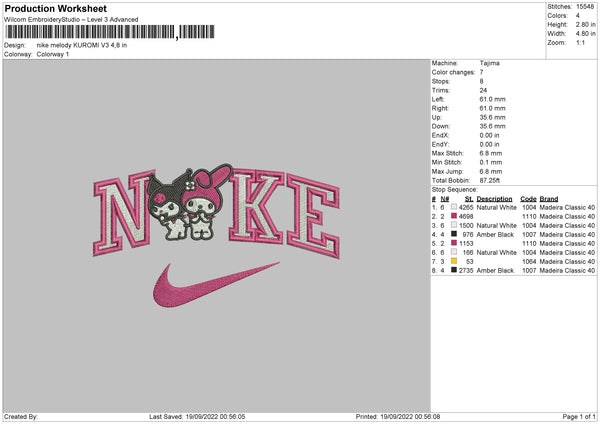
Task: Select code '1064' in the yellow row
Action: tap(529, 261)
